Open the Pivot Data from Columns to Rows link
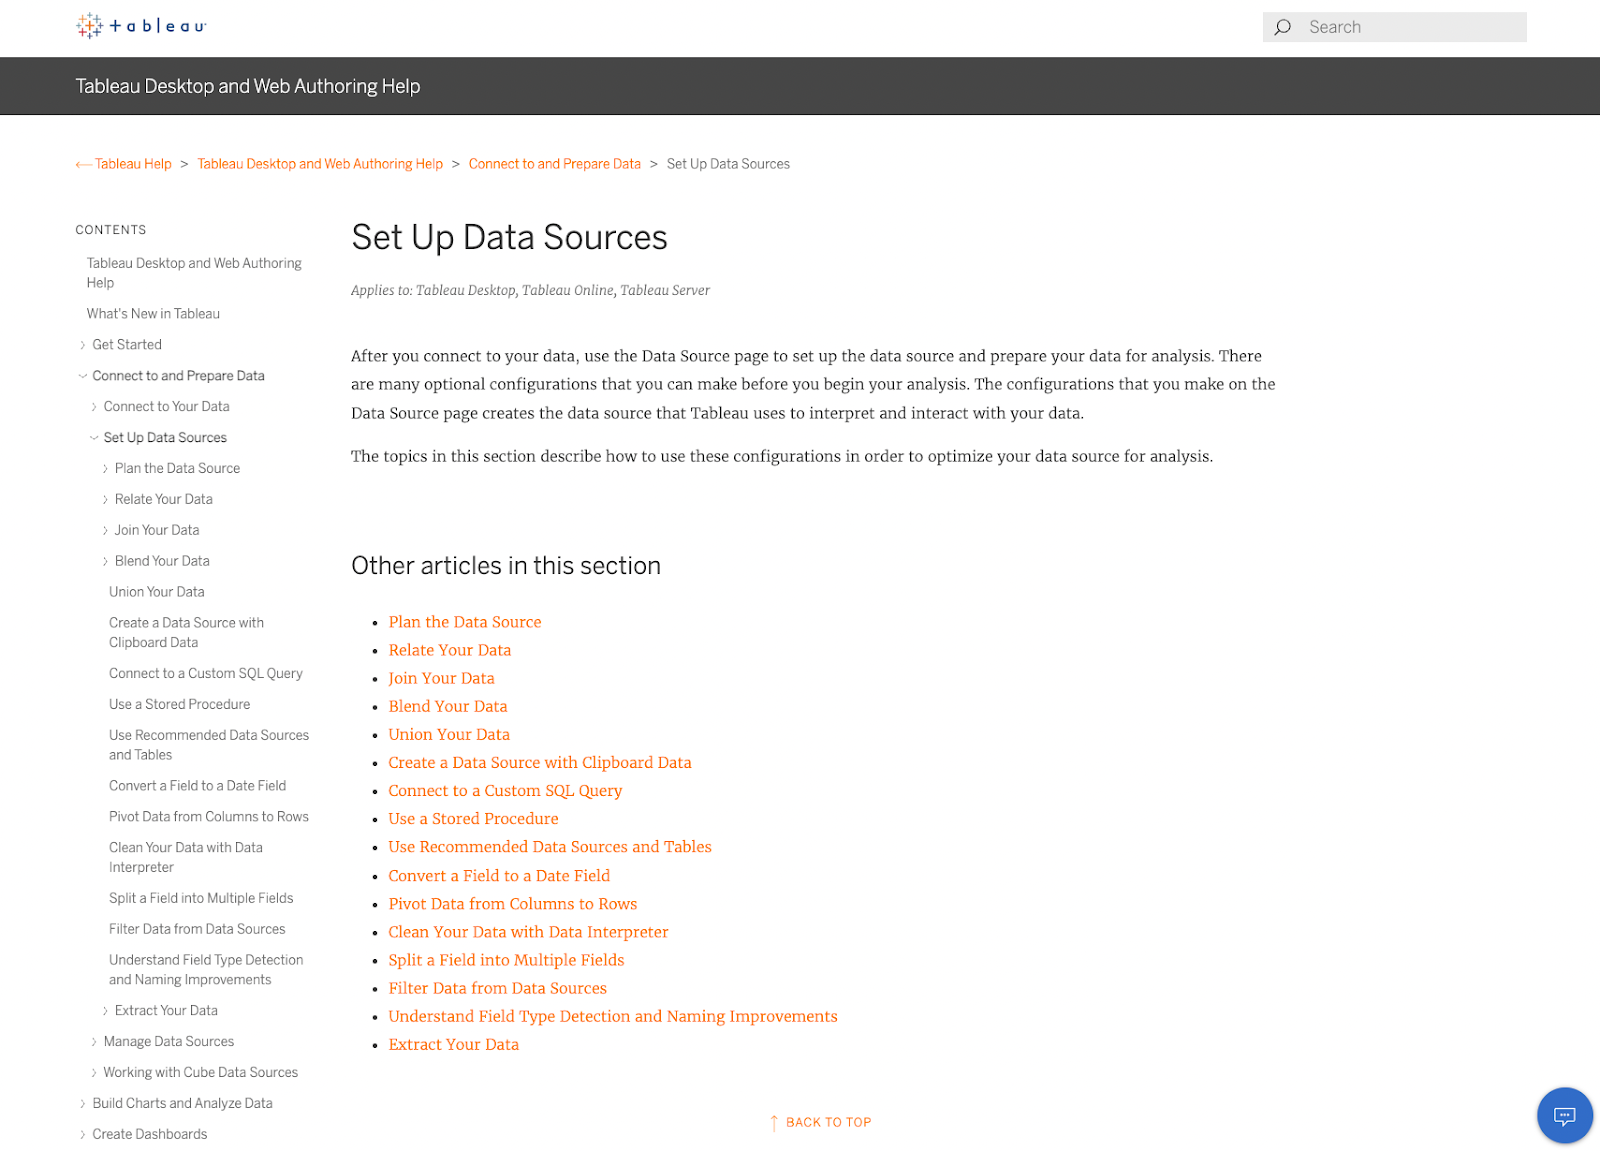The width and height of the screenshot is (1600, 1151). tap(512, 904)
